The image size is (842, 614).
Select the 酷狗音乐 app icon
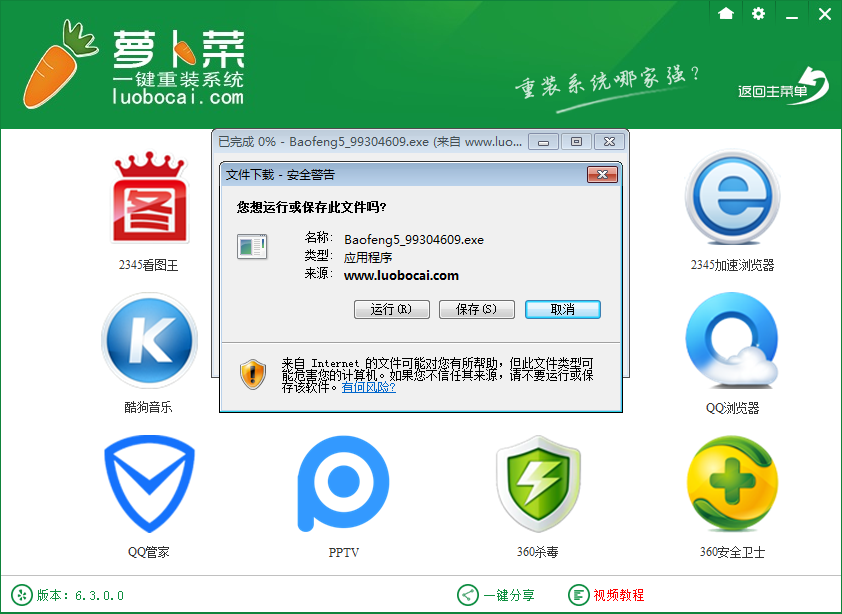click(149, 340)
